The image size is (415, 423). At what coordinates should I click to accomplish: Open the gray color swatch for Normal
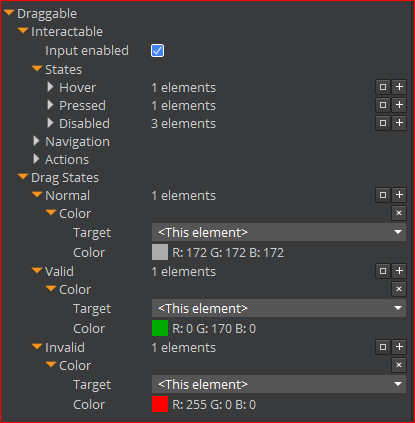point(160,252)
